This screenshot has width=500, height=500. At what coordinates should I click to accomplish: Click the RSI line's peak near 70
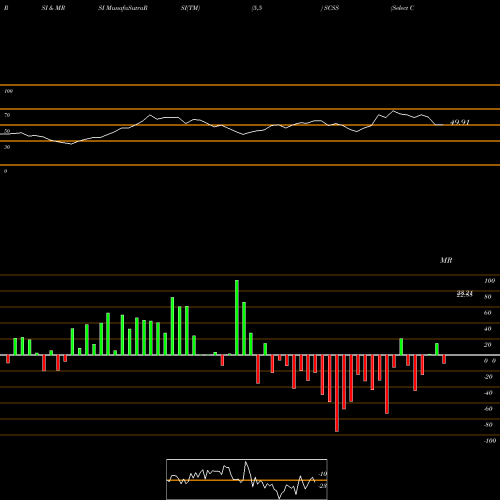(x=393, y=111)
